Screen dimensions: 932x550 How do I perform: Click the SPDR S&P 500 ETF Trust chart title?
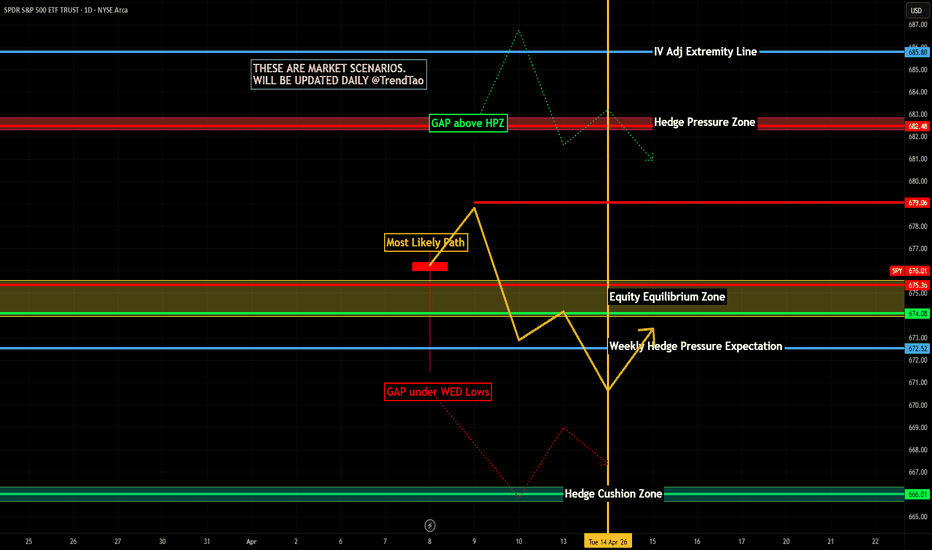coord(78,10)
